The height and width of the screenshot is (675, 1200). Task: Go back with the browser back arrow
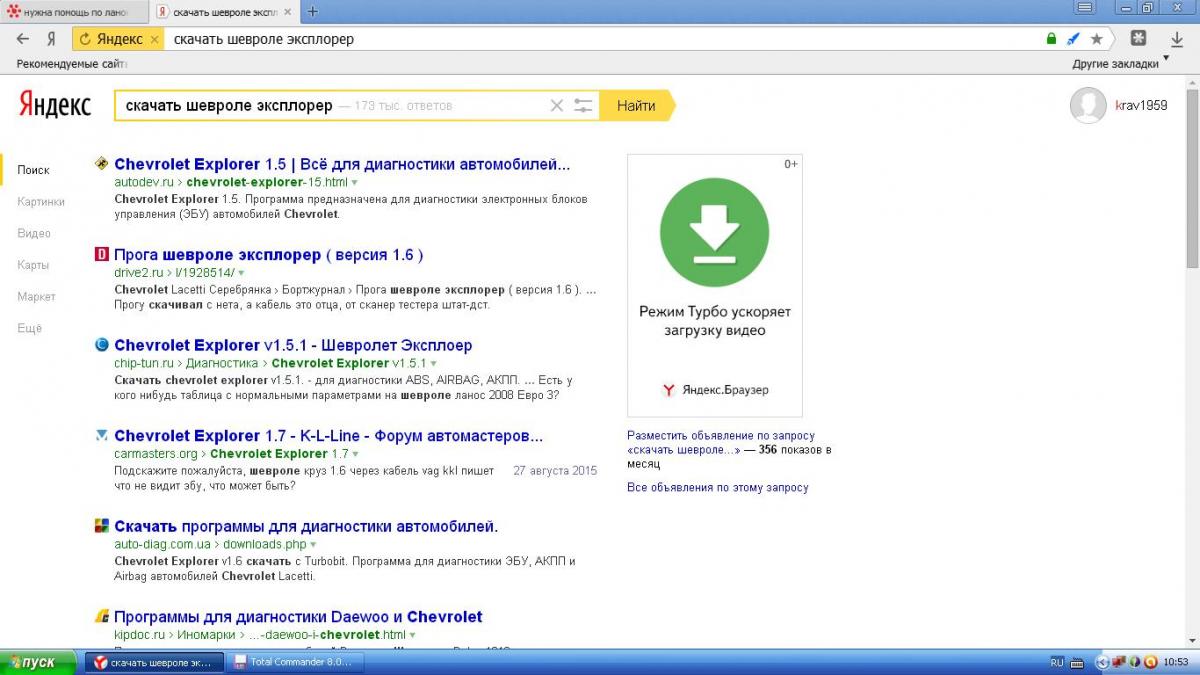(x=23, y=39)
